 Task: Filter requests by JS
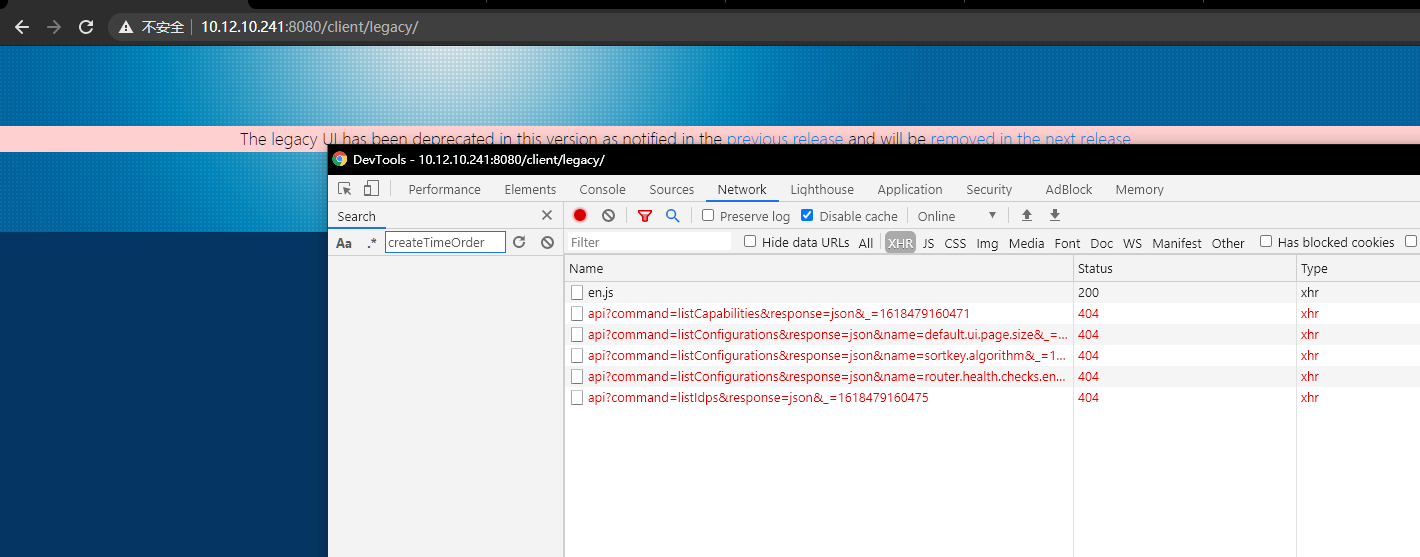(928, 243)
